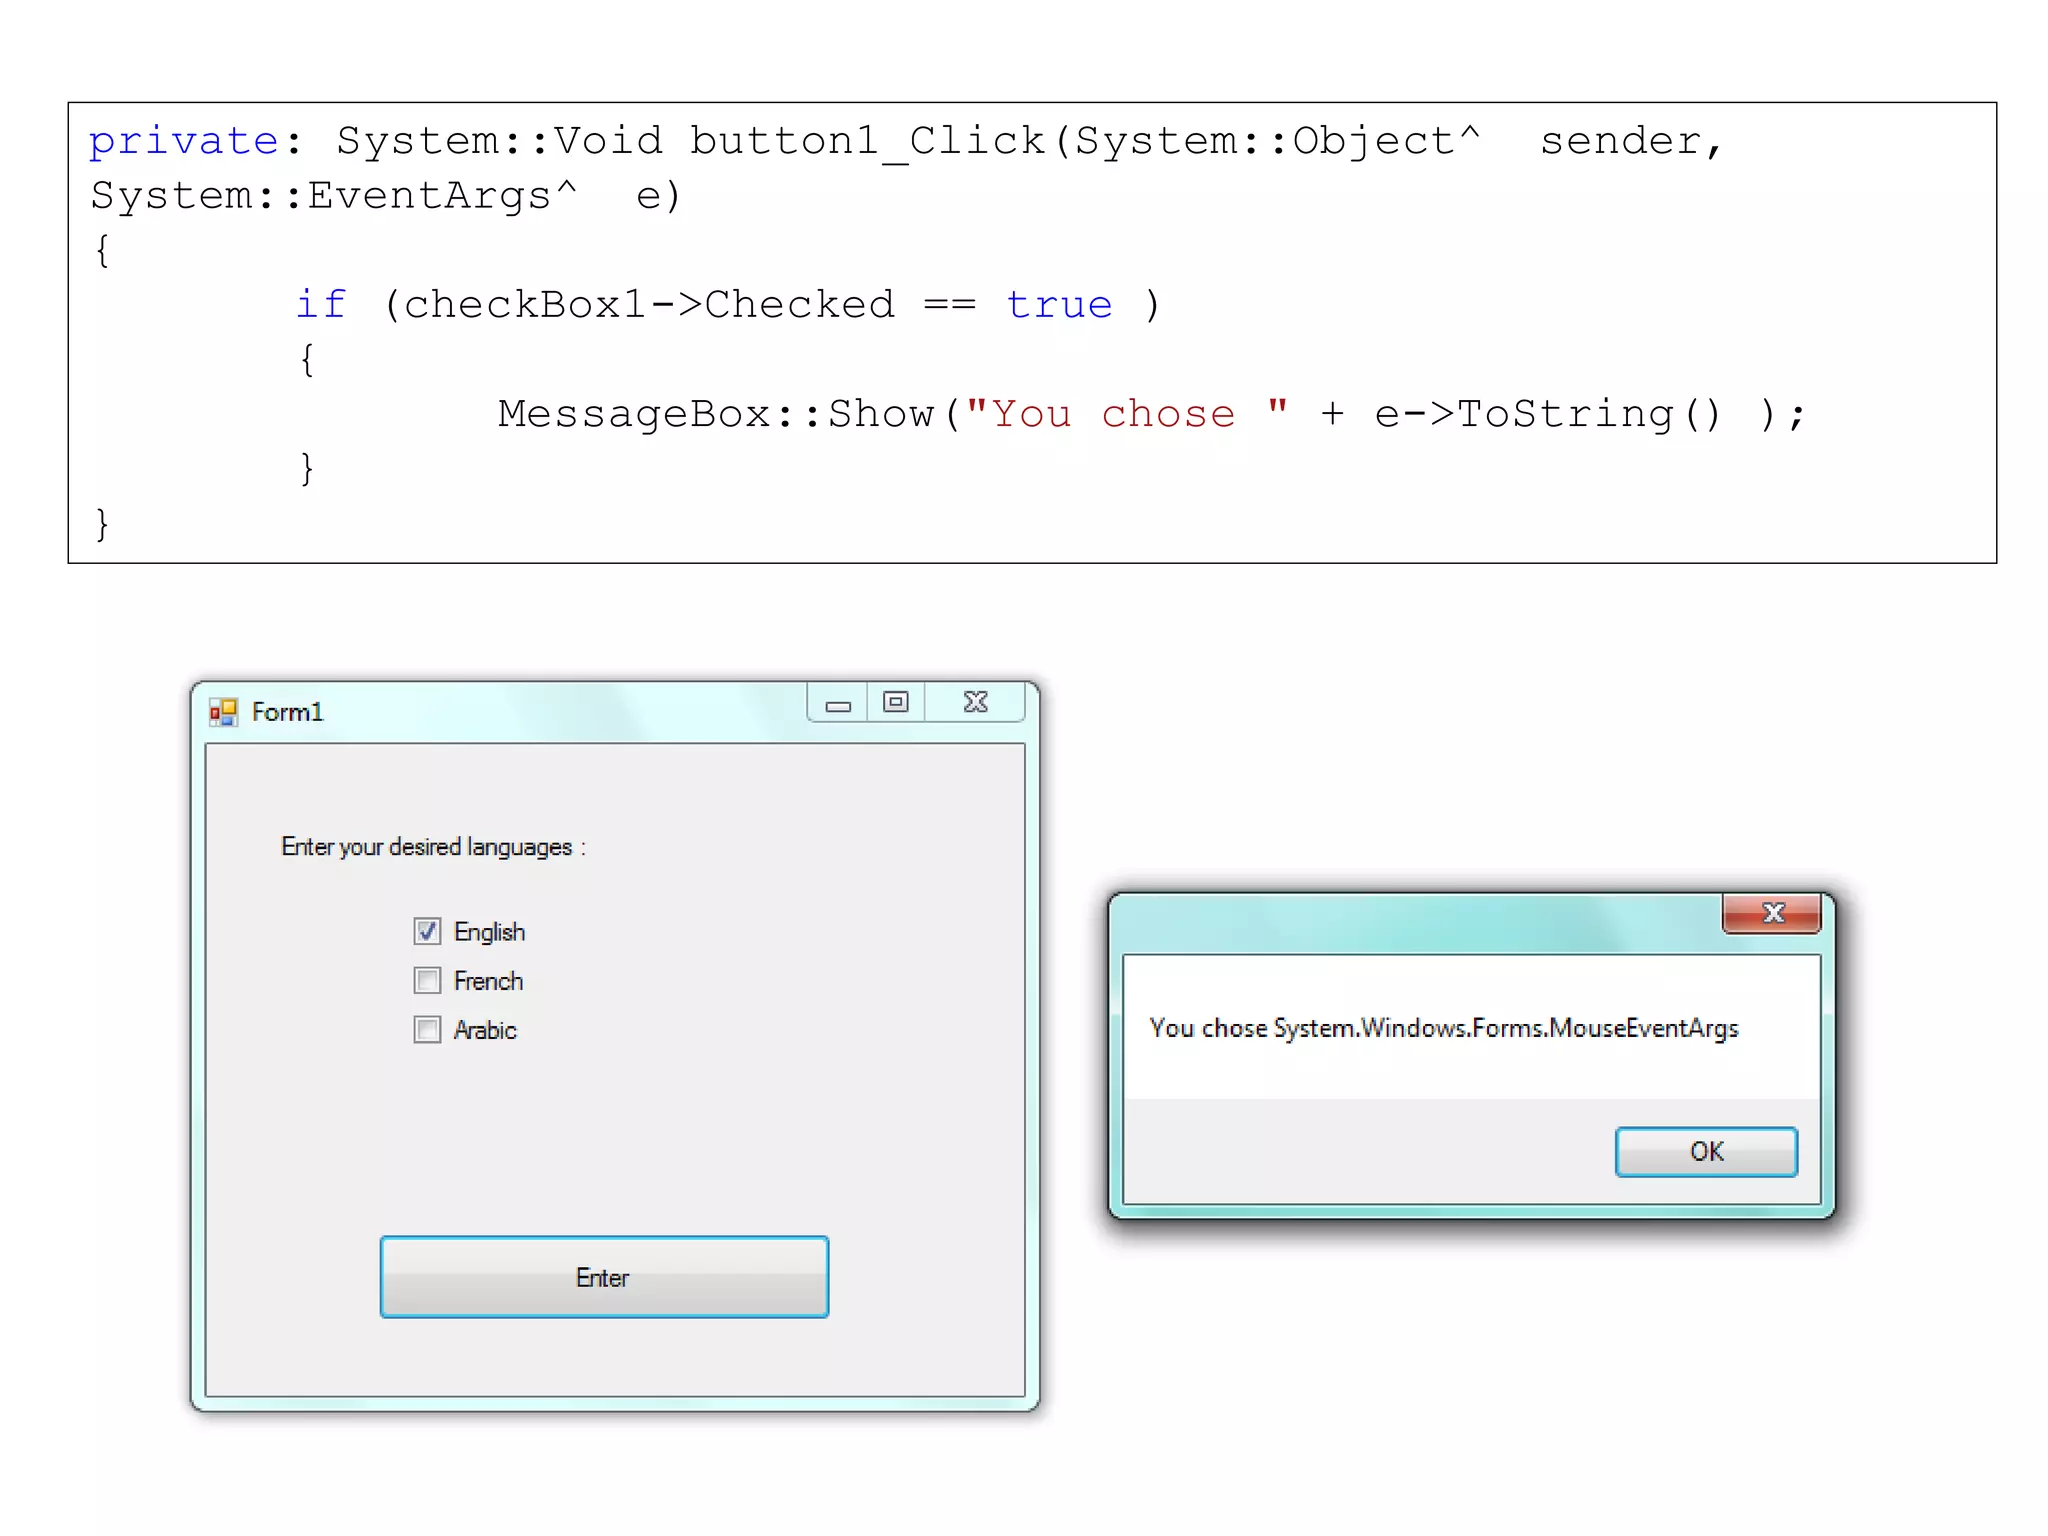
Task: Click the 'true' keyword in the code
Action: 1059,304
